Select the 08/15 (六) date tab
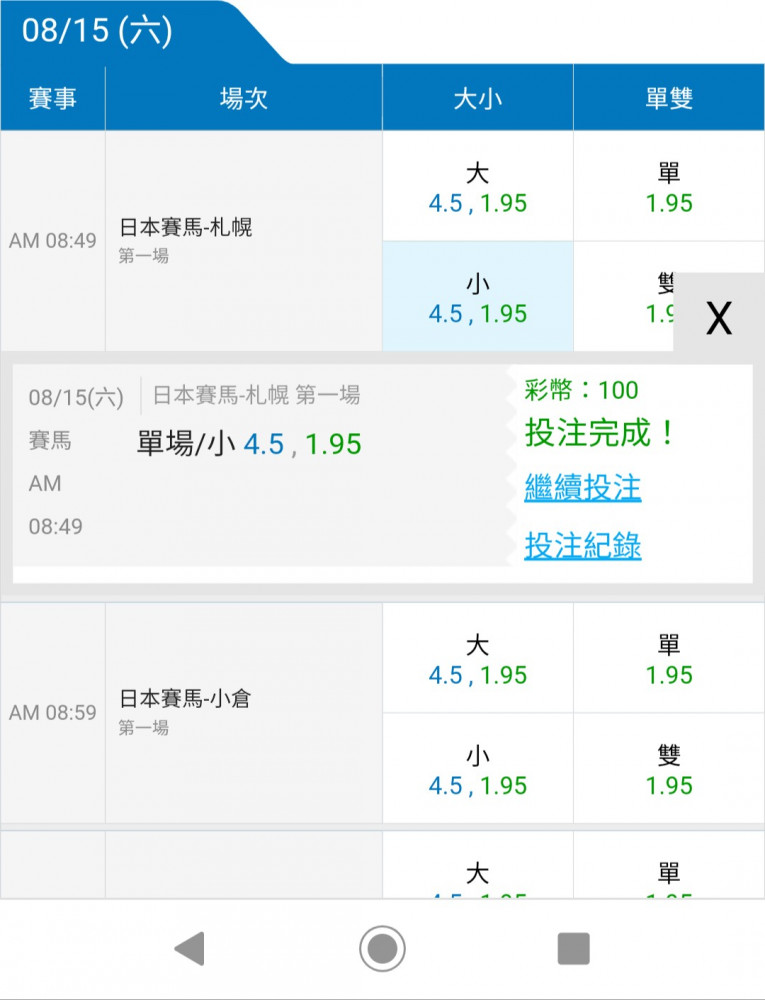The image size is (765, 1000). pyautogui.click(x=97, y=31)
